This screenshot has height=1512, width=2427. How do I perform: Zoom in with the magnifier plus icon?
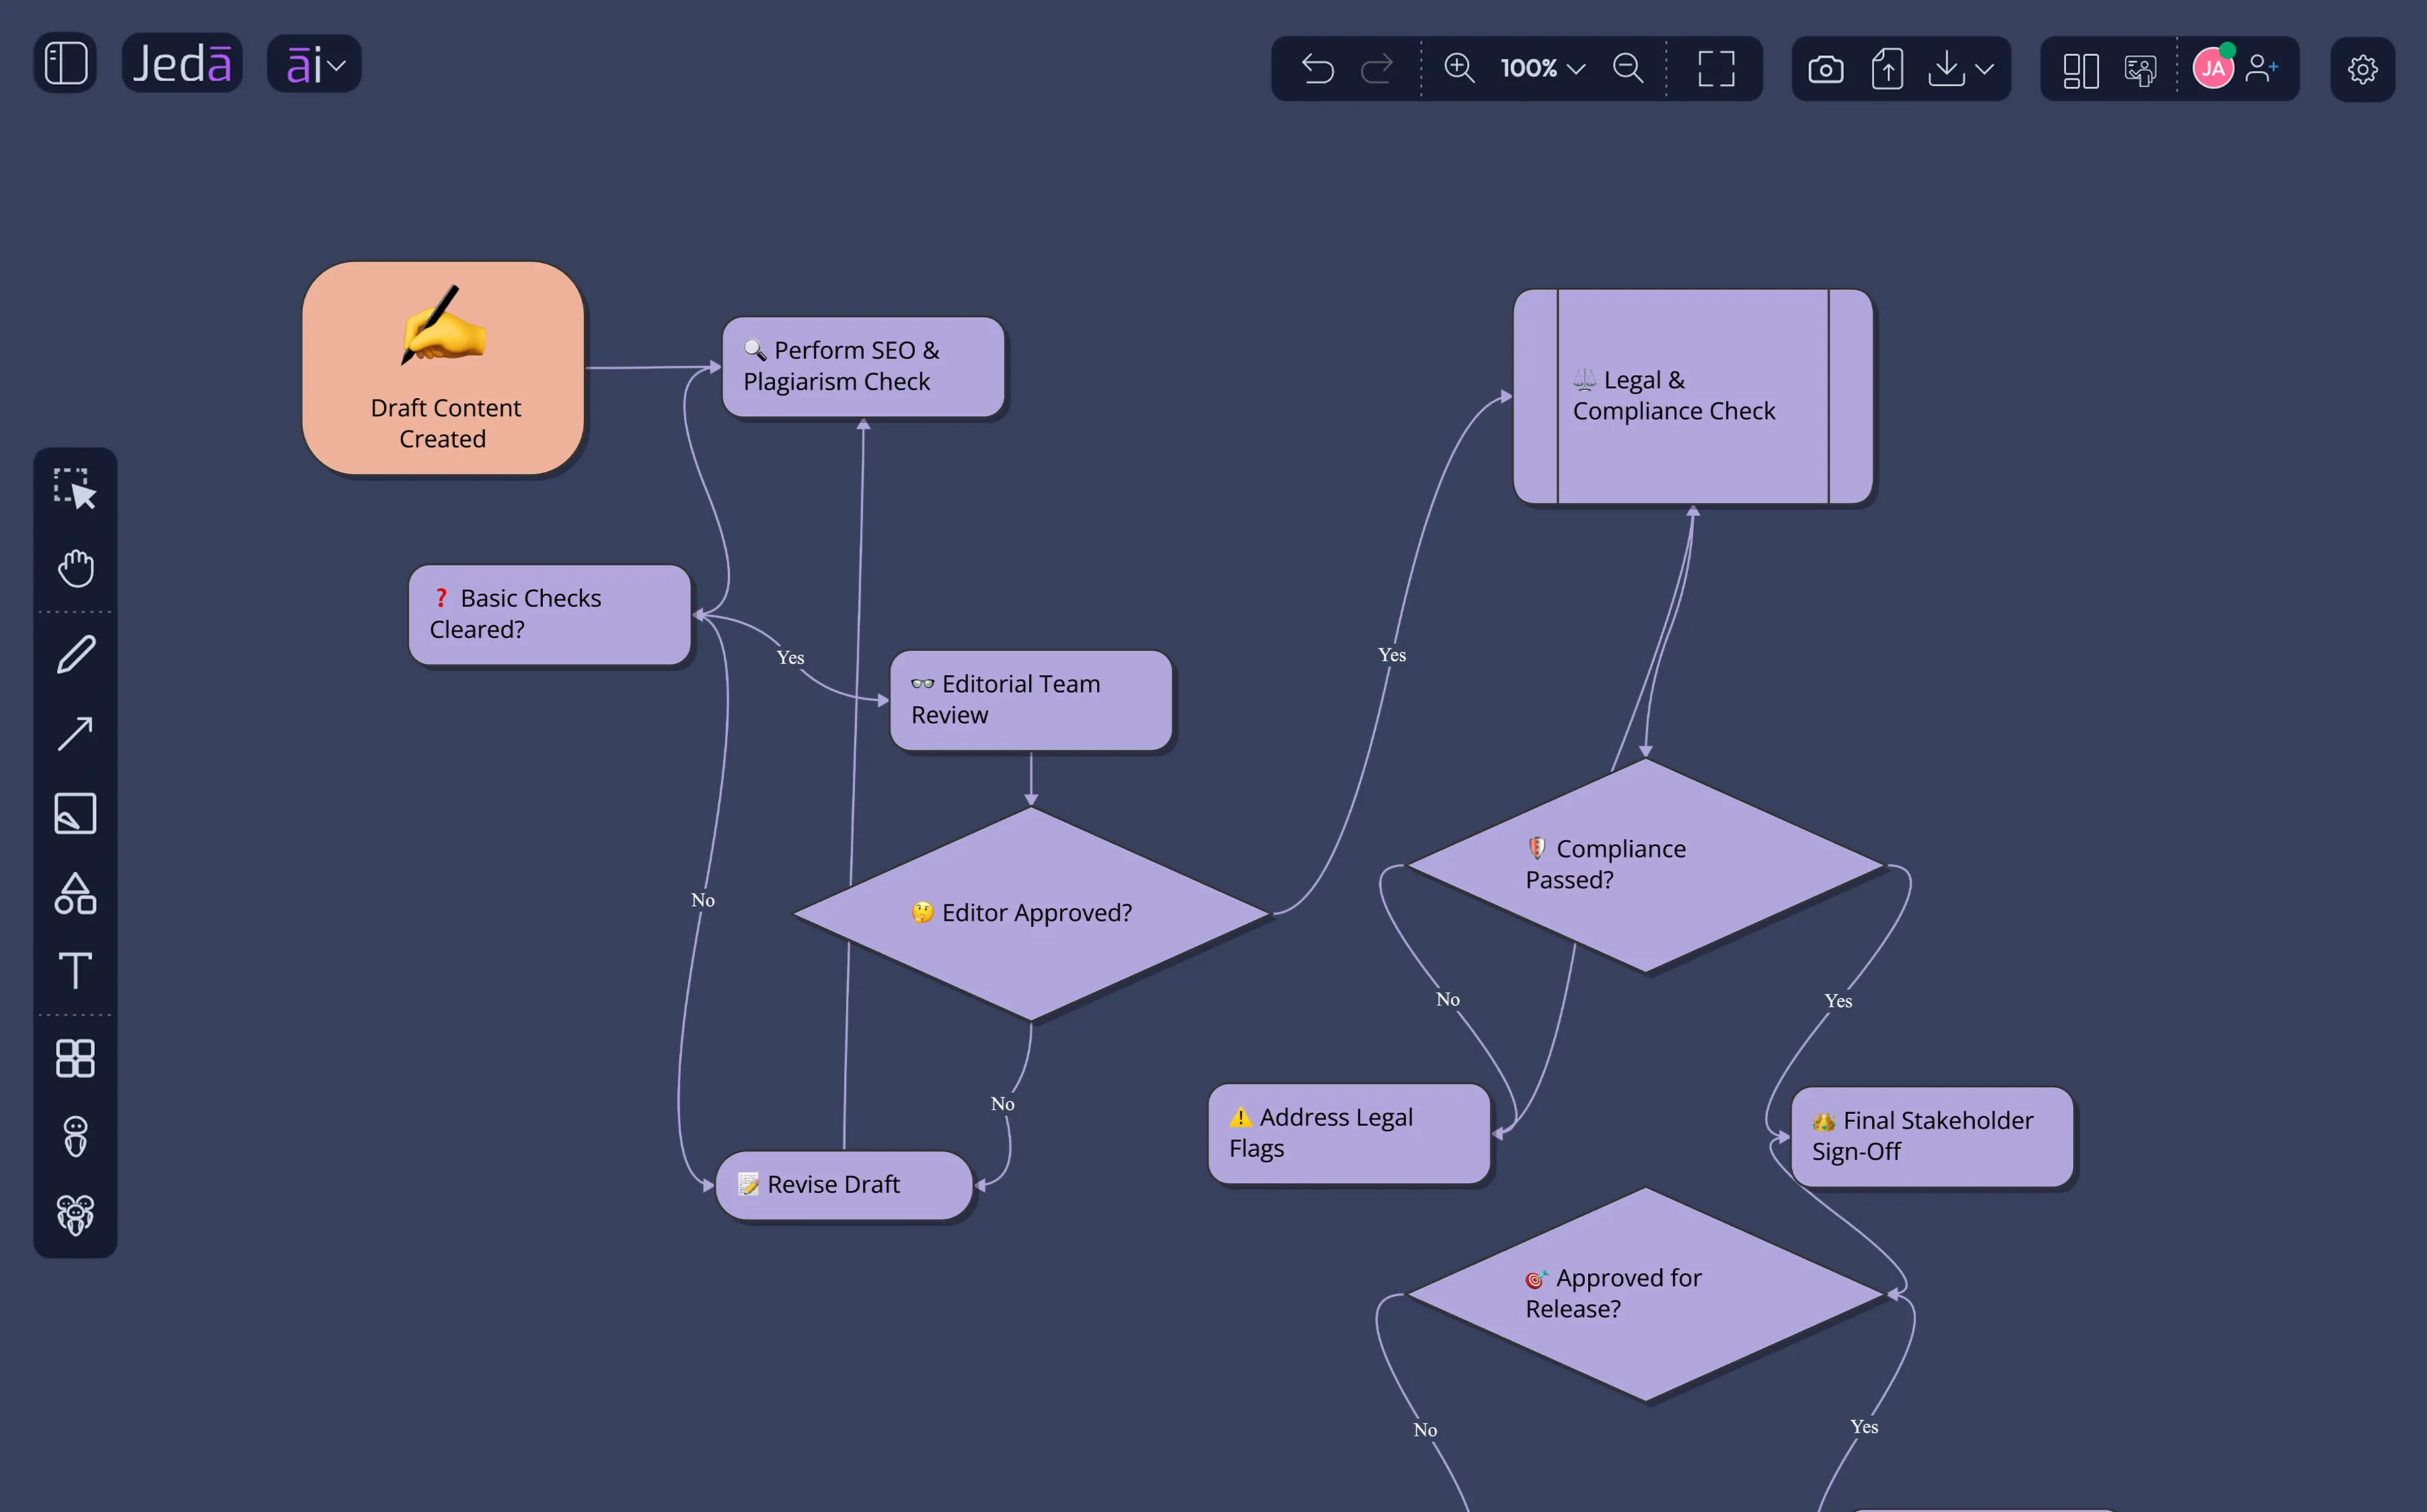point(1459,68)
